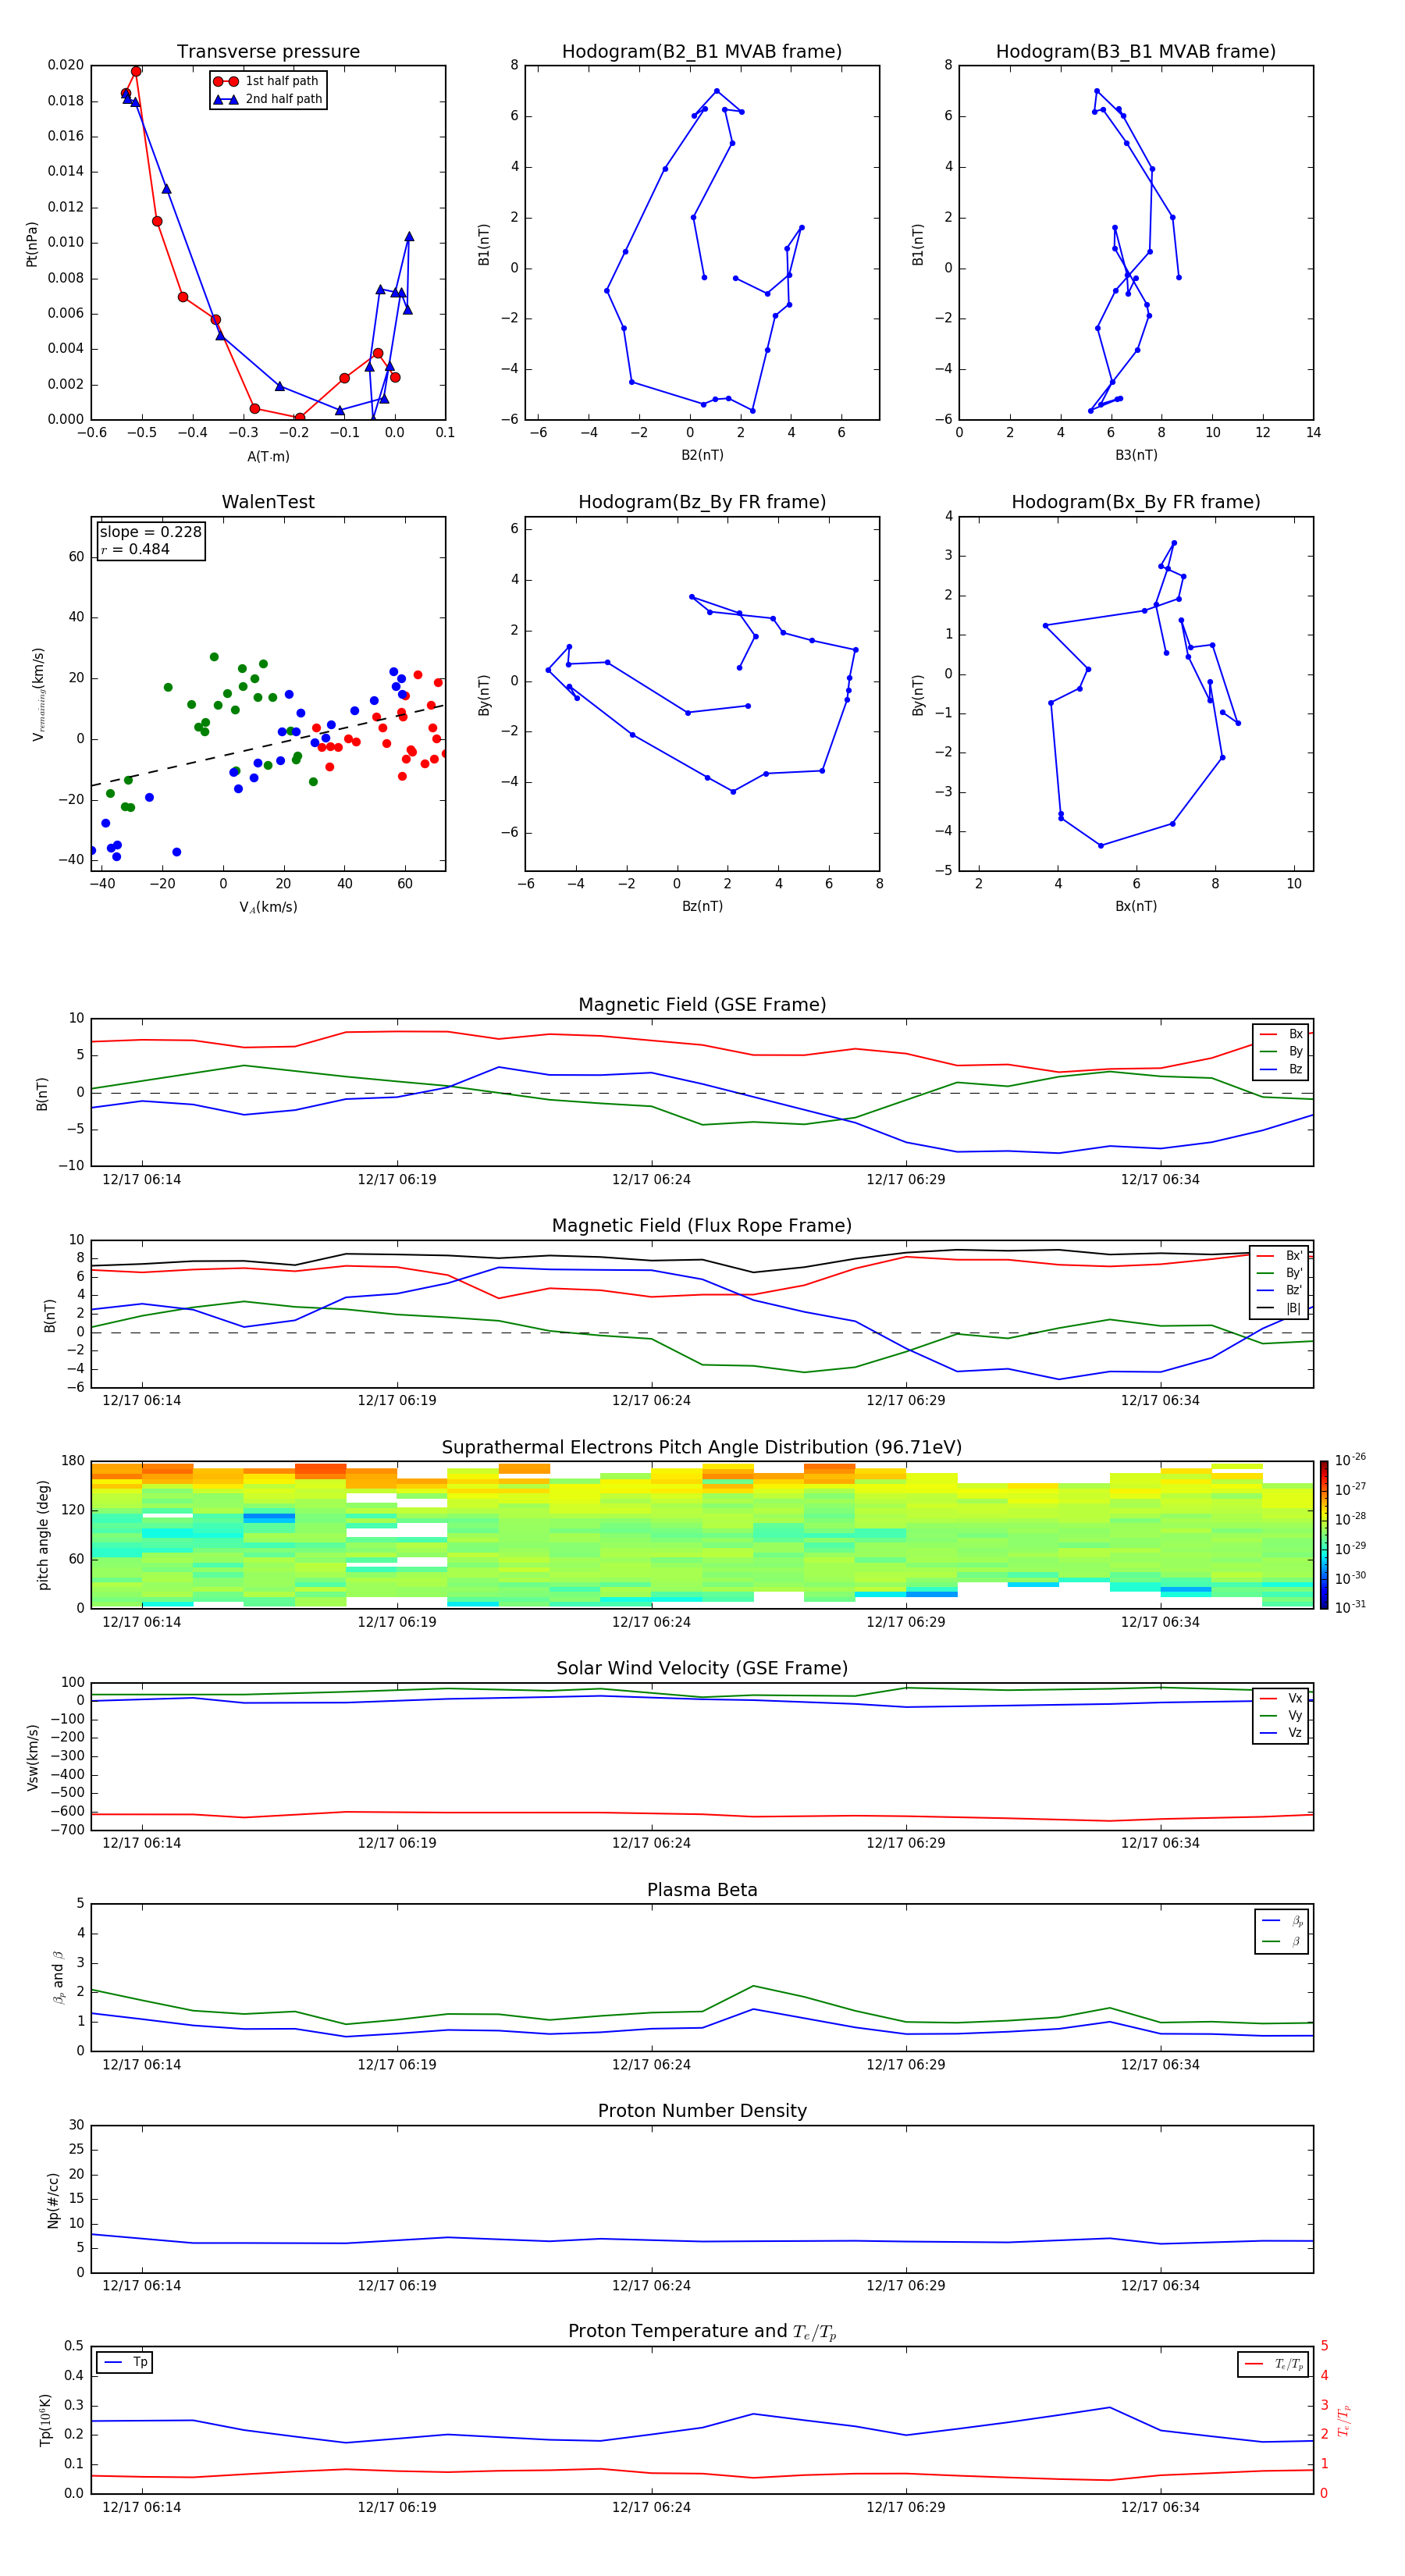The width and height of the screenshot is (1405, 2576).
Task: Click the 'Hodogram(B3_B1 MVAB frame)' title
Action: [1136, 52]
